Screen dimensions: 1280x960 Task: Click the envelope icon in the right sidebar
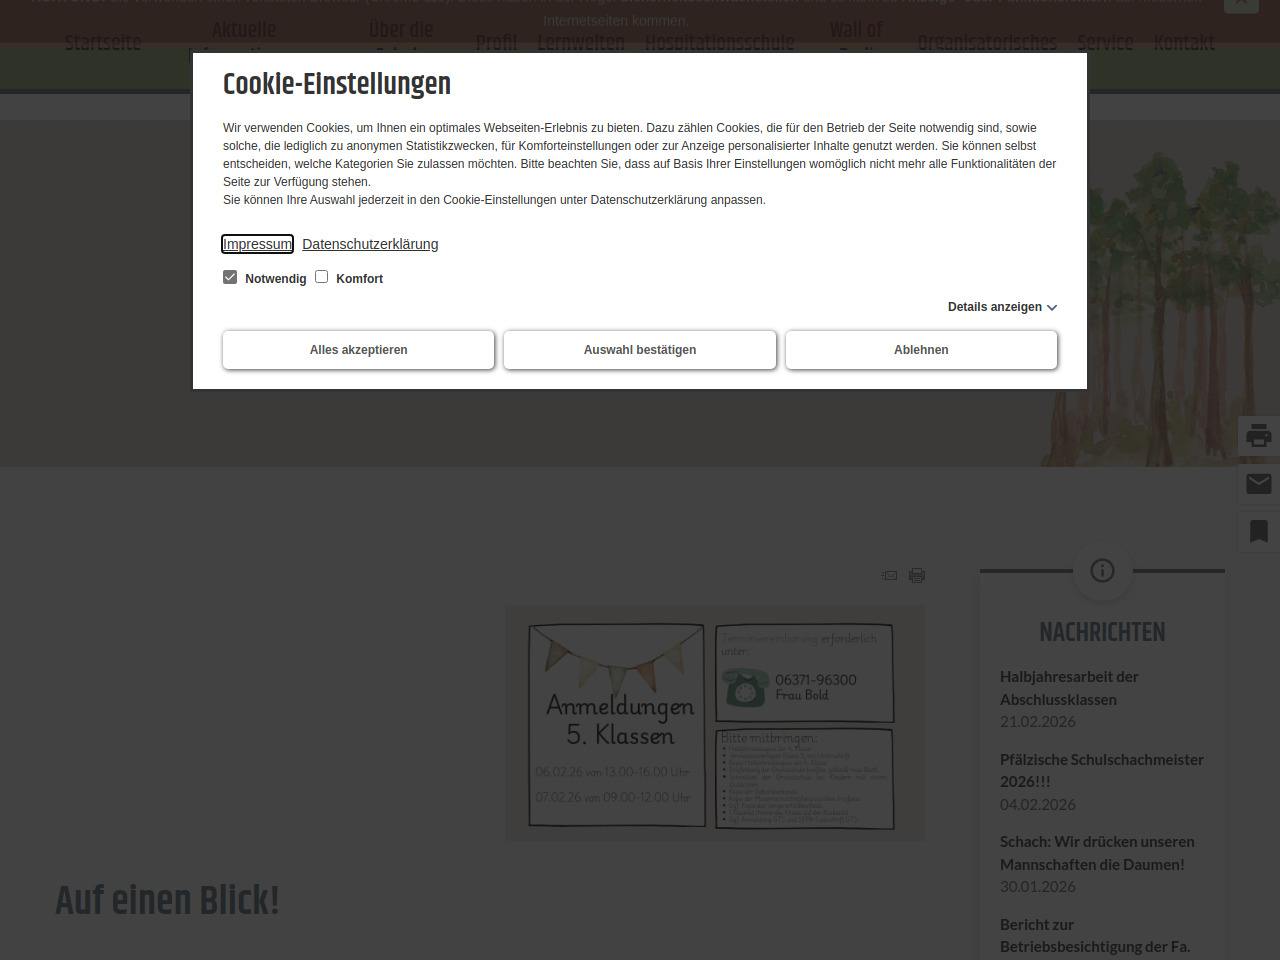point(1258,484)
